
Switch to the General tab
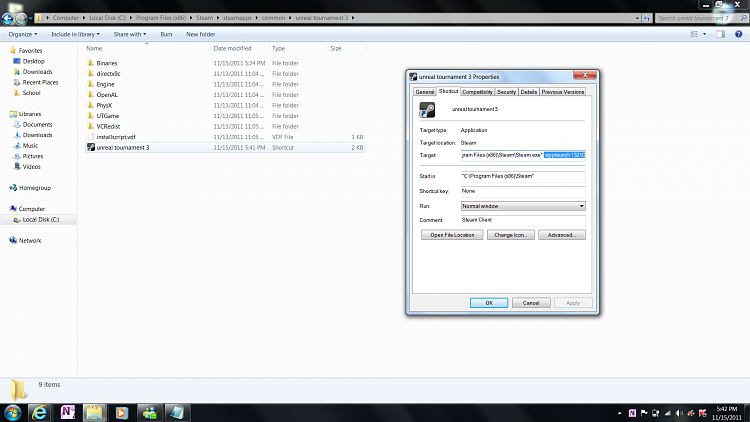(x=425, y=92)
